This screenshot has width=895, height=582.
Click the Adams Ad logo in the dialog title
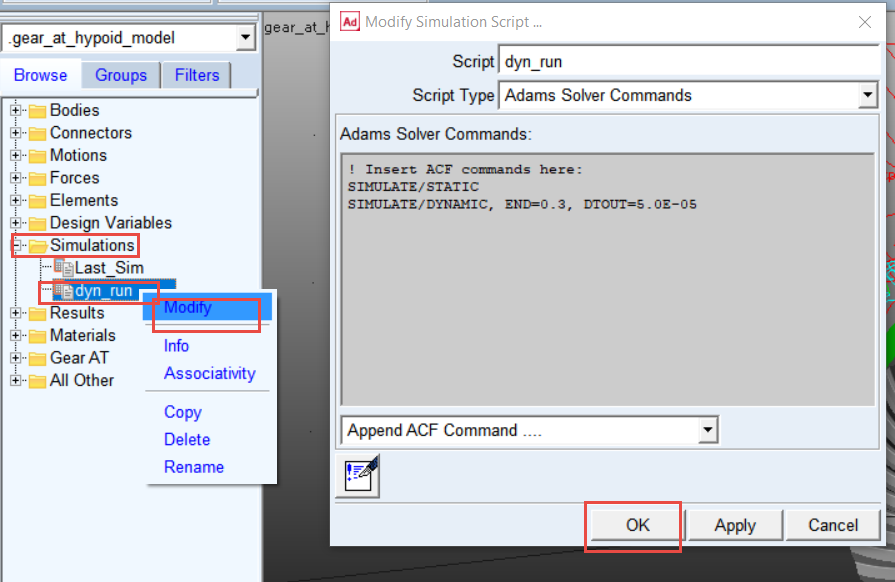(x=349, y=22)
